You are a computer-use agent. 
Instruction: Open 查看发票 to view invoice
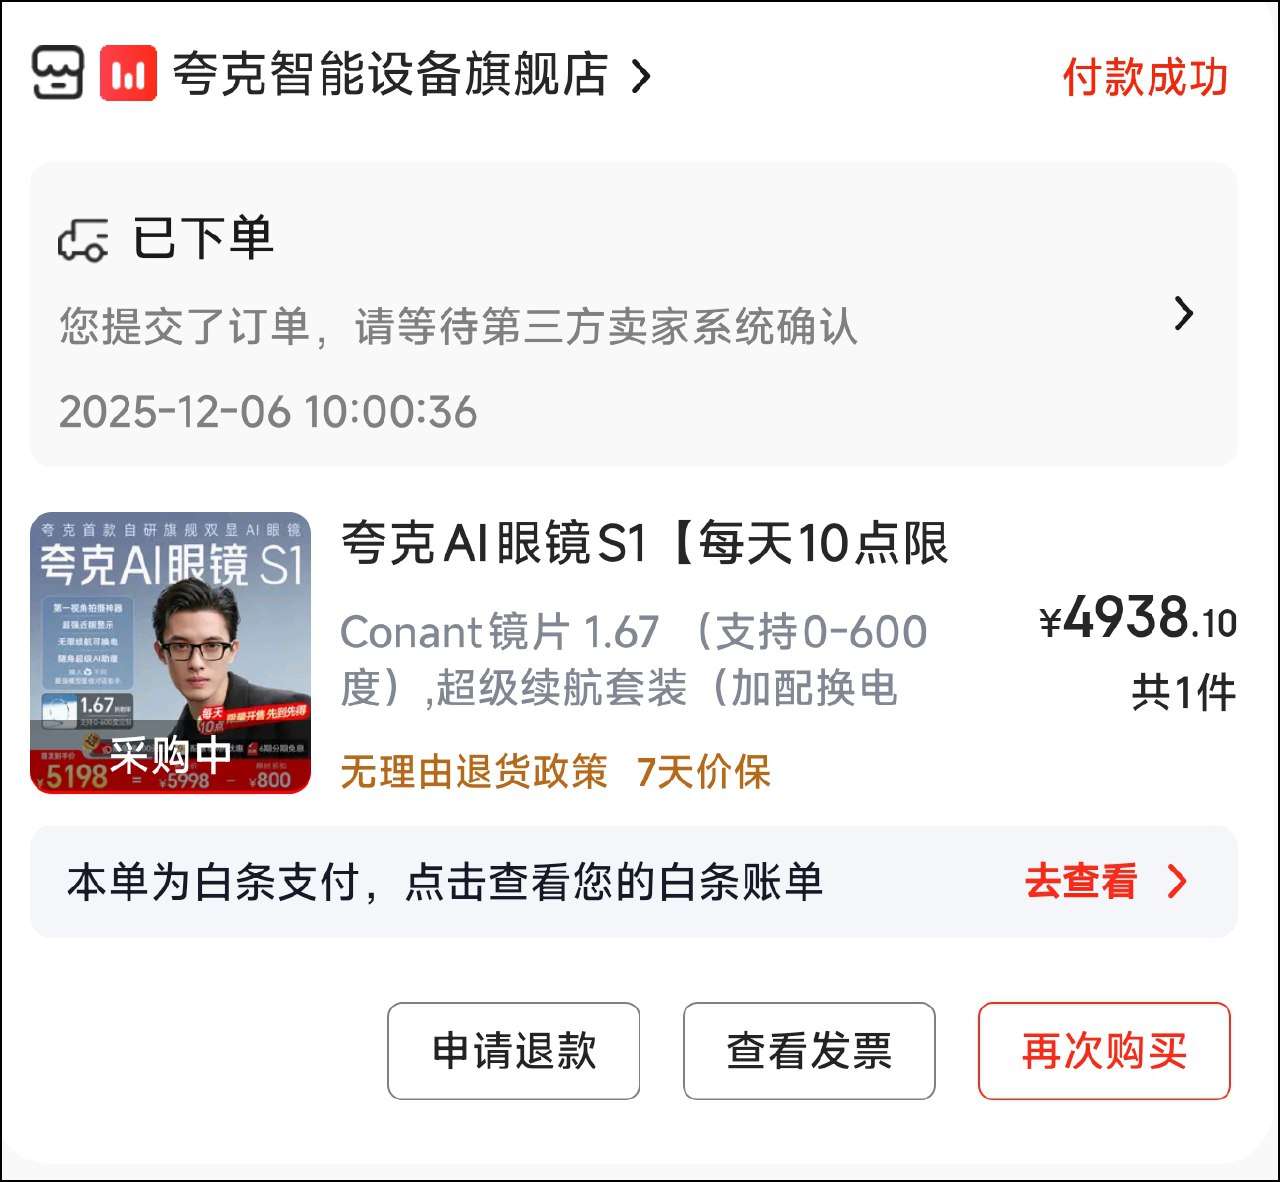point(809,1051)
